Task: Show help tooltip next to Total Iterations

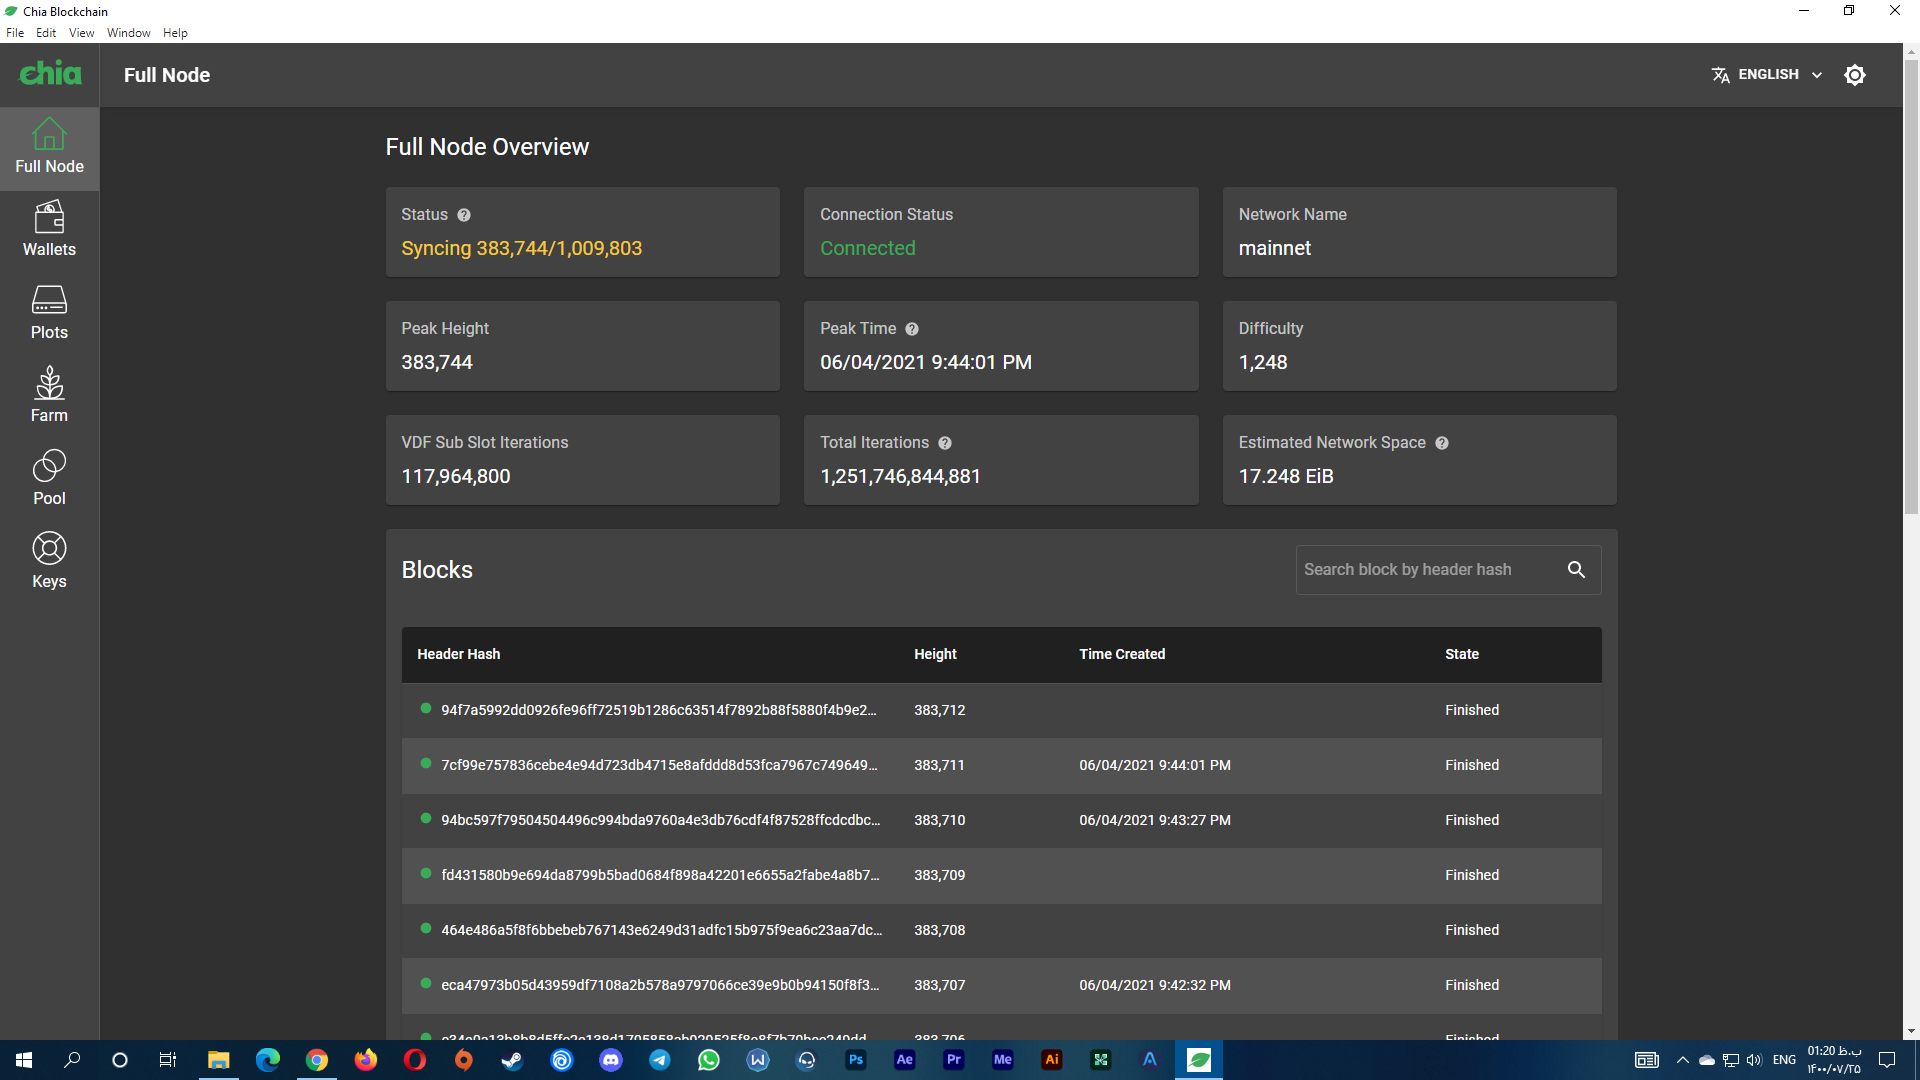Action: point(945,443)
